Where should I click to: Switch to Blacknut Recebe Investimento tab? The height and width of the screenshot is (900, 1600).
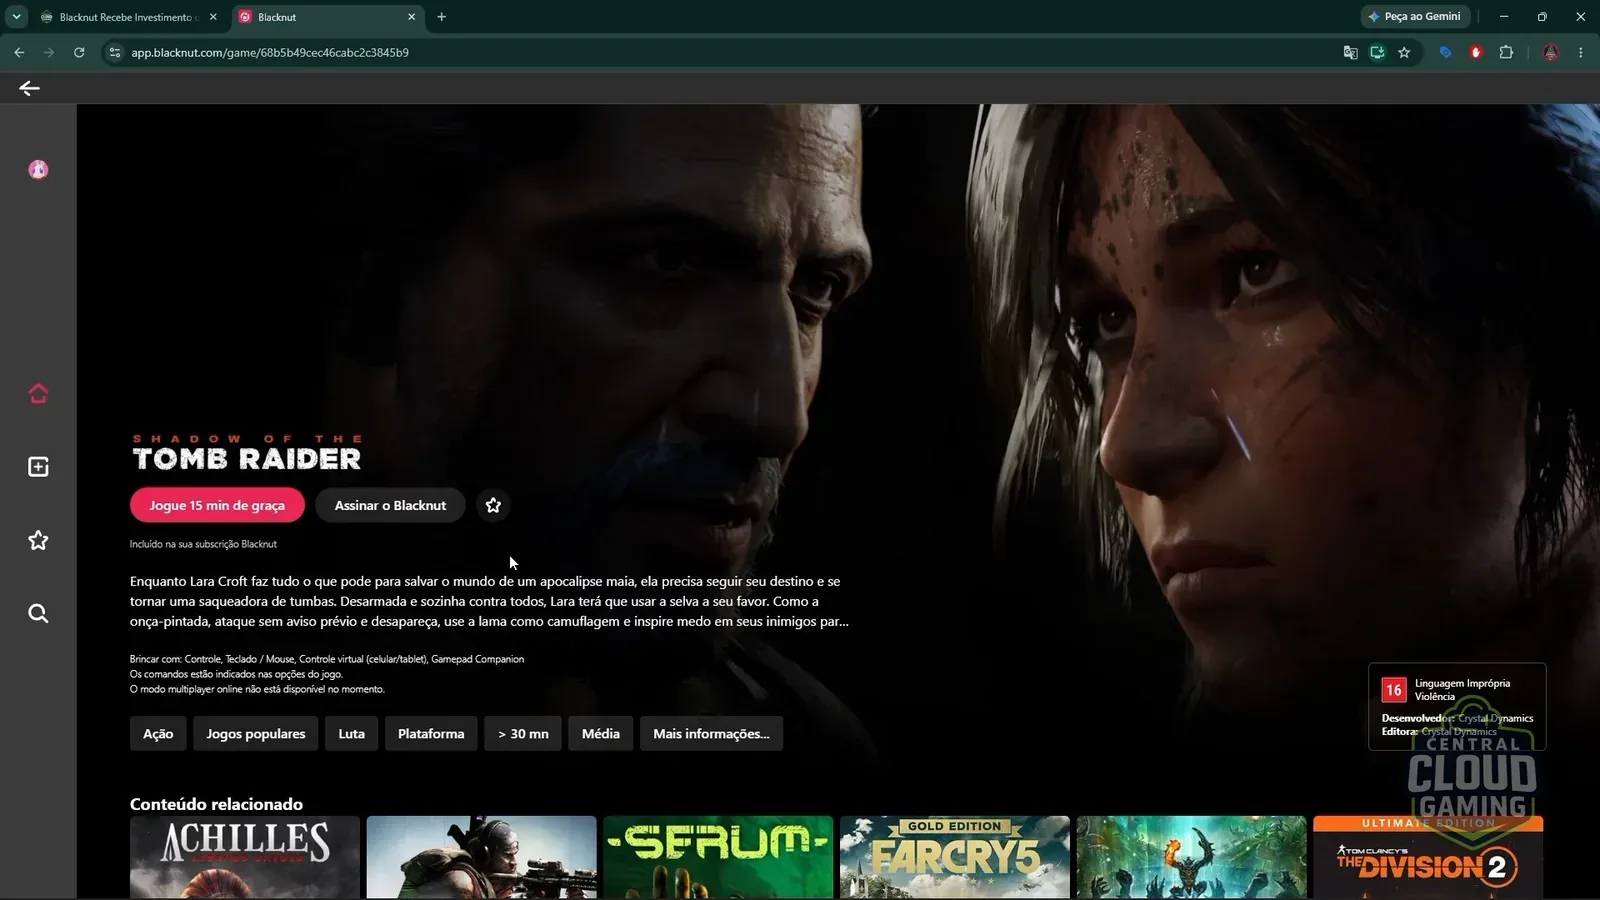tap(128, 17)
